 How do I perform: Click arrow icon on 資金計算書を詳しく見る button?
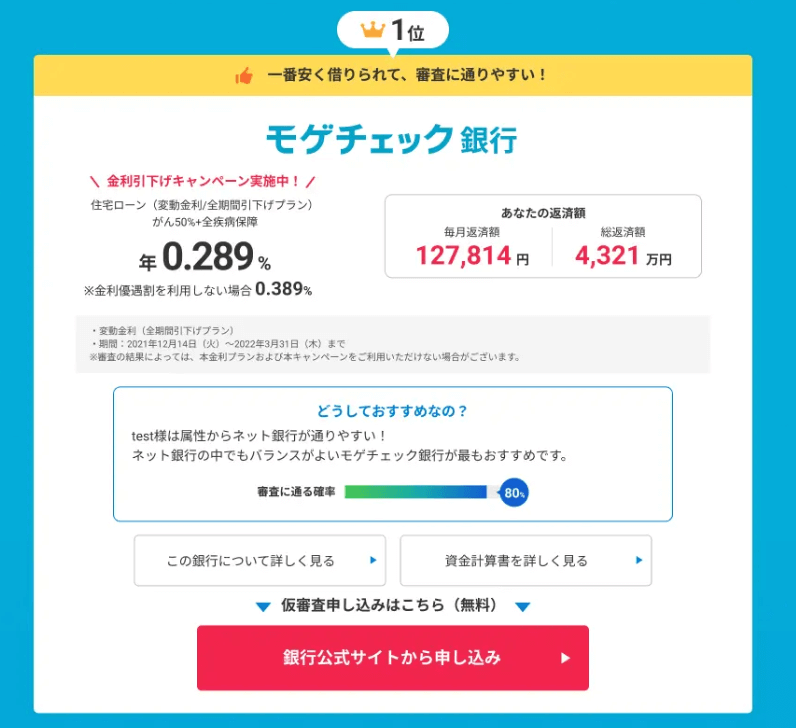click(x=639, y=560)
